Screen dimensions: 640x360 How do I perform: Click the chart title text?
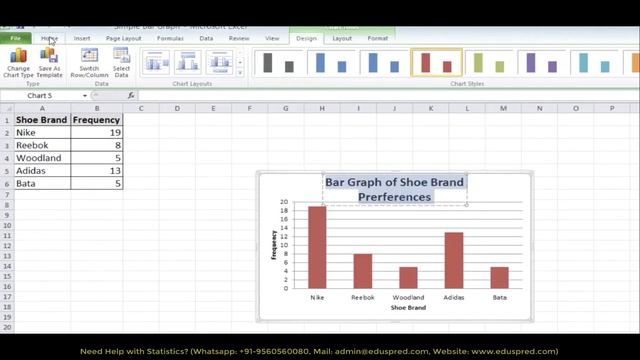click(x=394, y=189)
